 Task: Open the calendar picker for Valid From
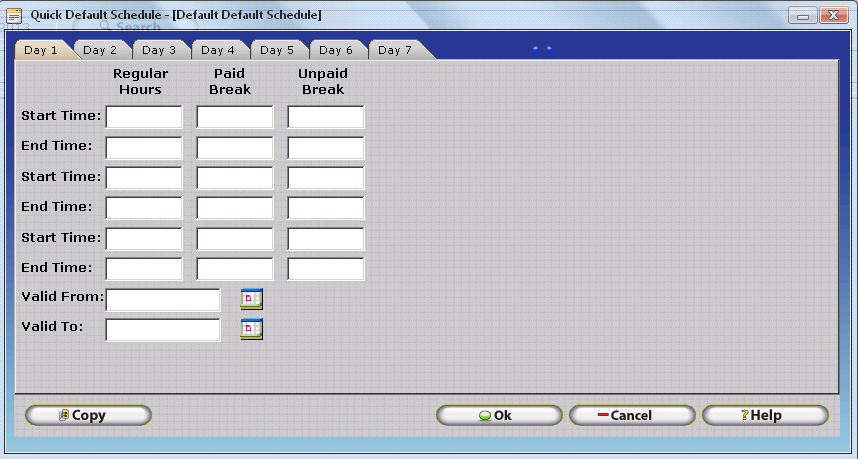coord(251,298)
